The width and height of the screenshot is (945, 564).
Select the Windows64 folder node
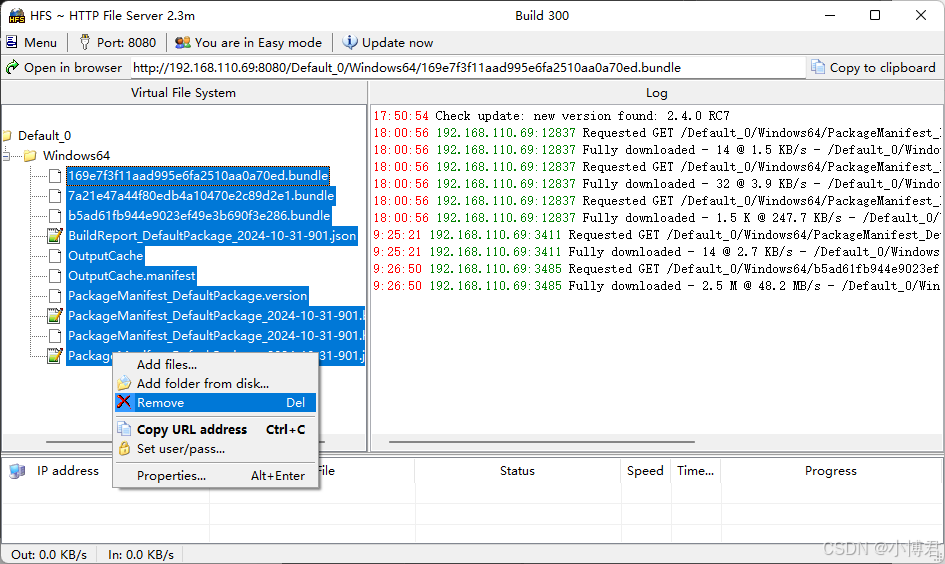[x=77, y=155]
